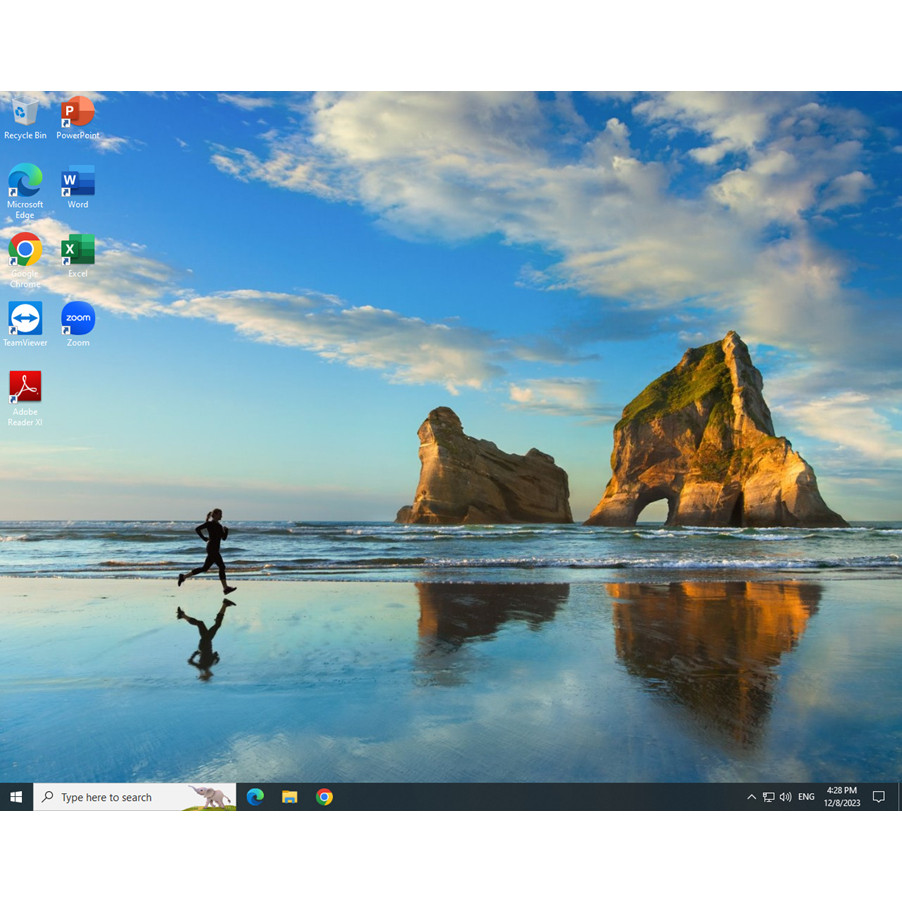This screenshot has width=902, height=902.
Task: Open the ENG input language menu
Action: coord(806,797)
